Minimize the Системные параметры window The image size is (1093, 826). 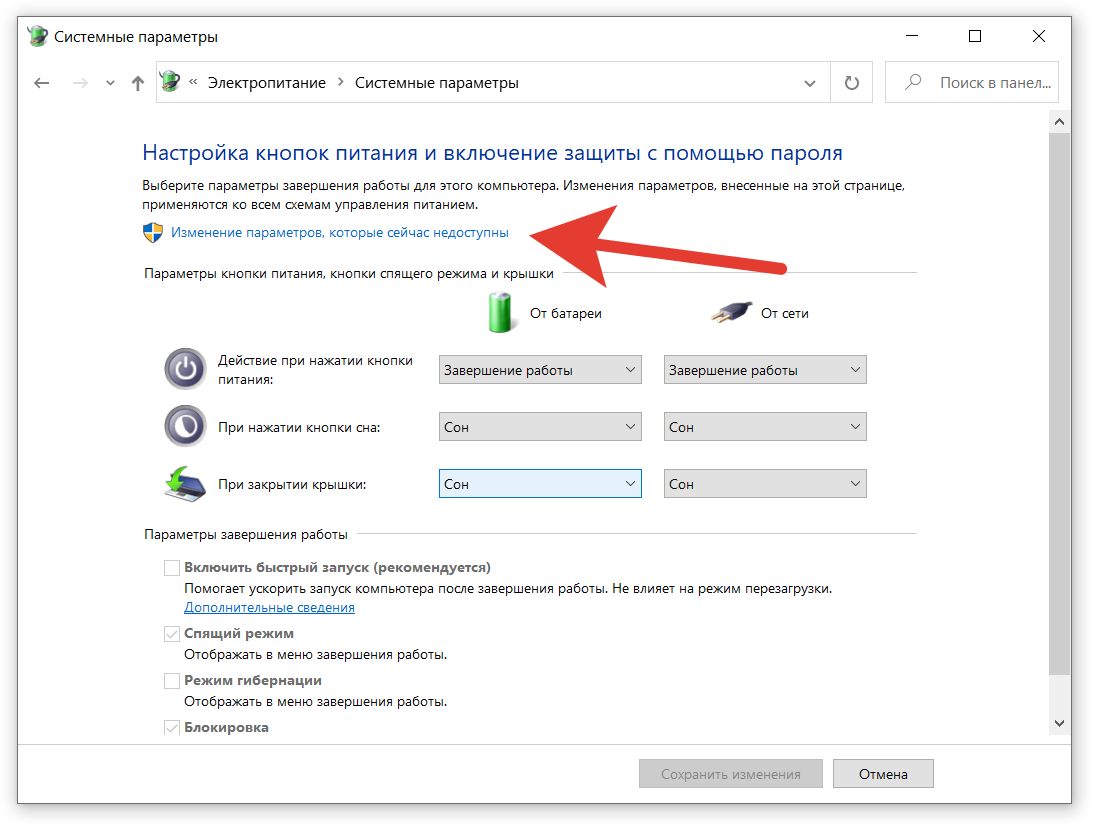coord(912,36)
